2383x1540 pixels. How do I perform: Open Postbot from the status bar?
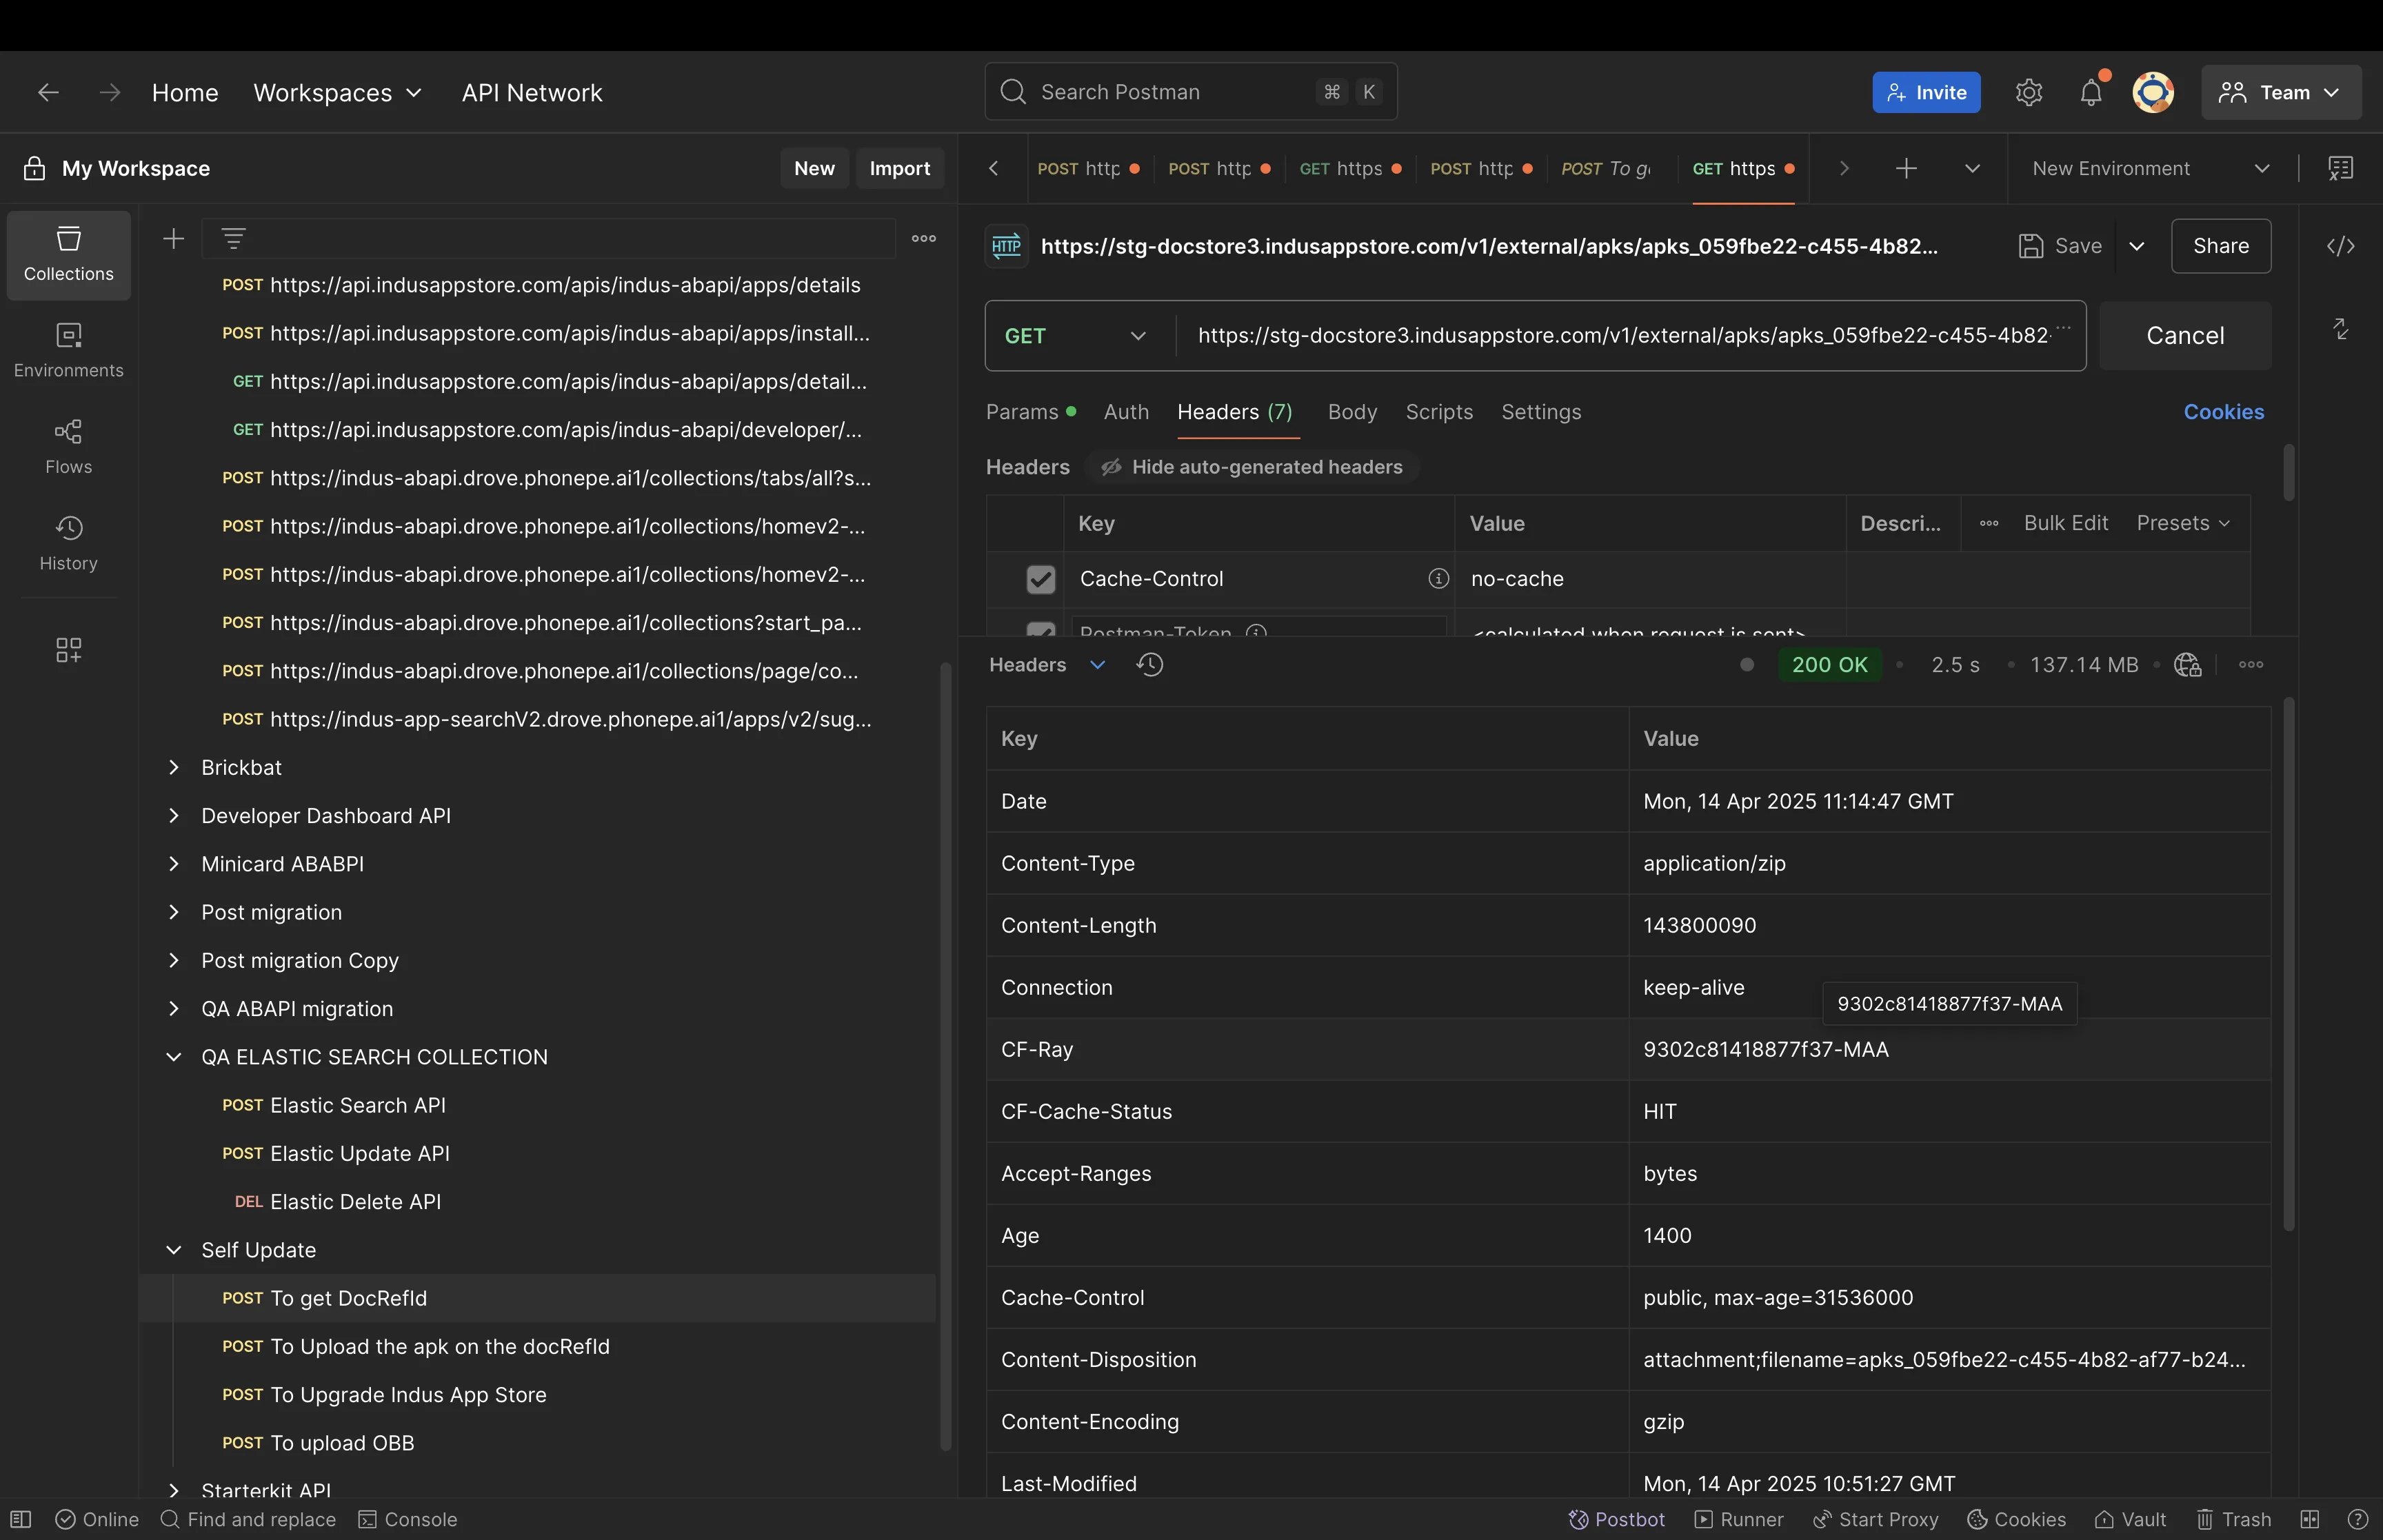pyautogui.click(x=1616, y=1520)
